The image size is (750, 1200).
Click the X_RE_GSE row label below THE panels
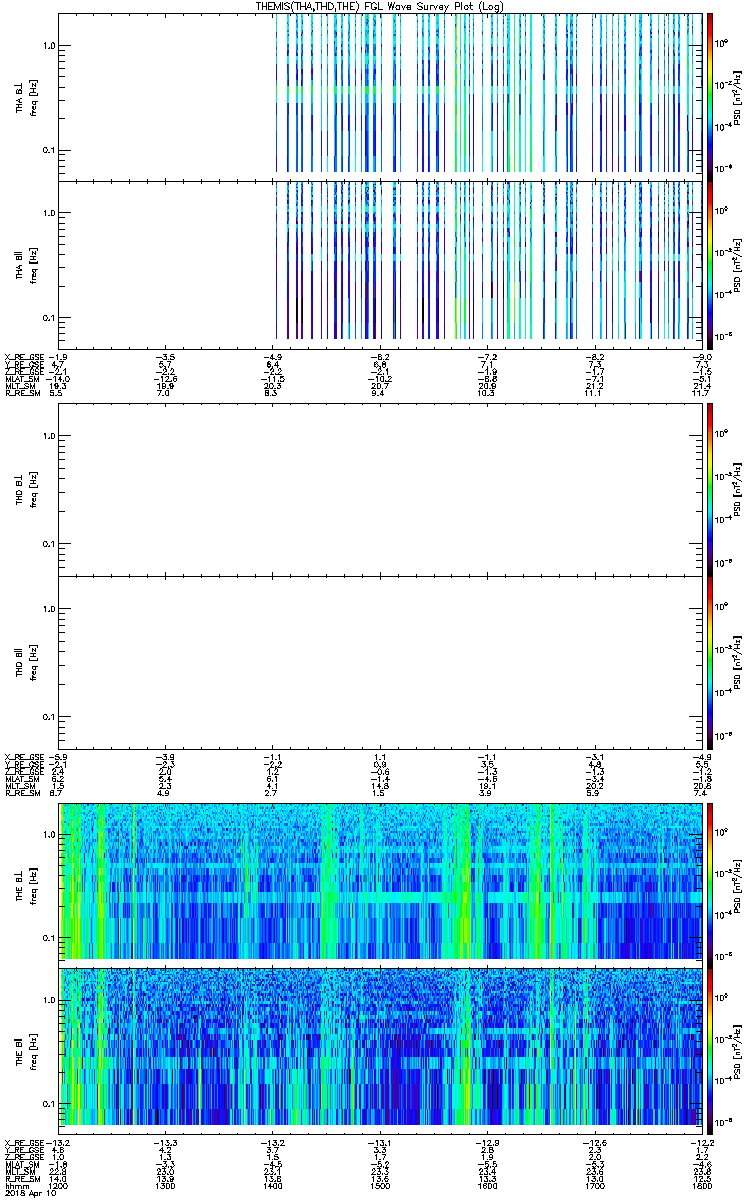point(23,1142)
